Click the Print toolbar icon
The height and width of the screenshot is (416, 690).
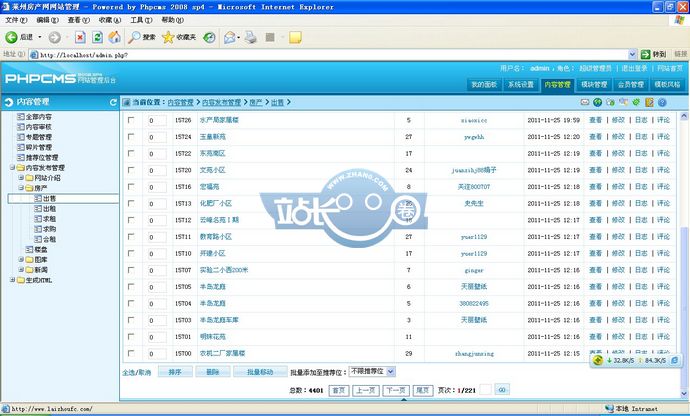coord(251,37)
